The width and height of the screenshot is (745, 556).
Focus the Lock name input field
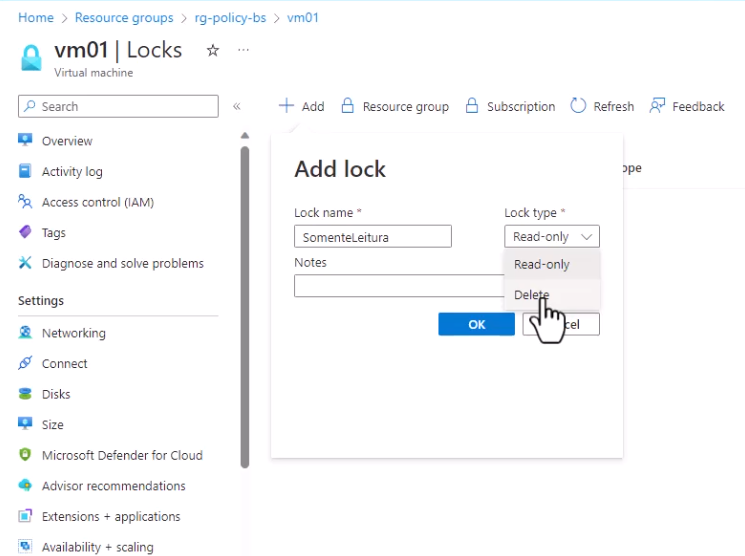pos(372,236)
